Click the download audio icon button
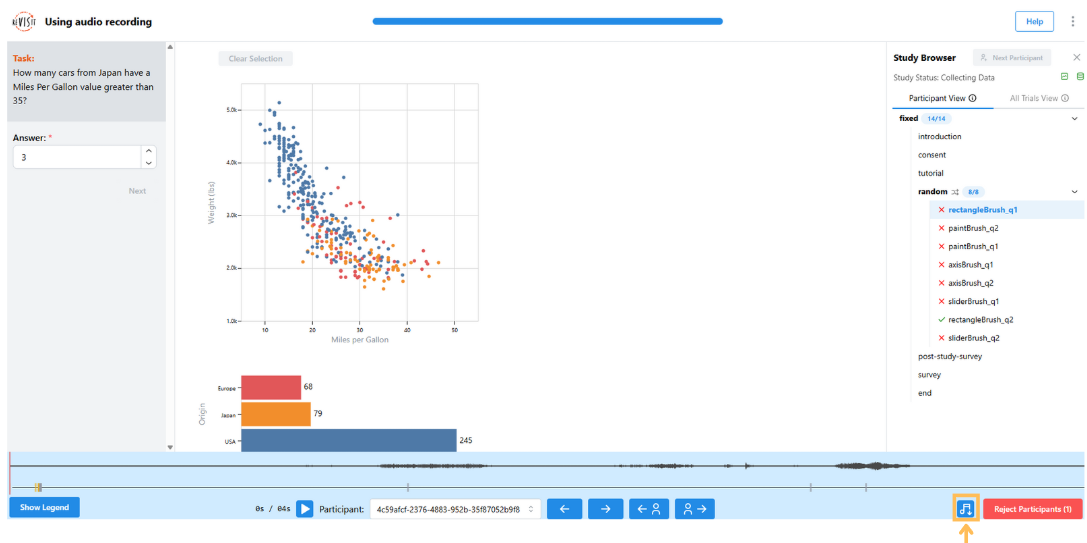Image resolution: width=1087 pixels, height=543 pixels. click(x=965, y=509)
